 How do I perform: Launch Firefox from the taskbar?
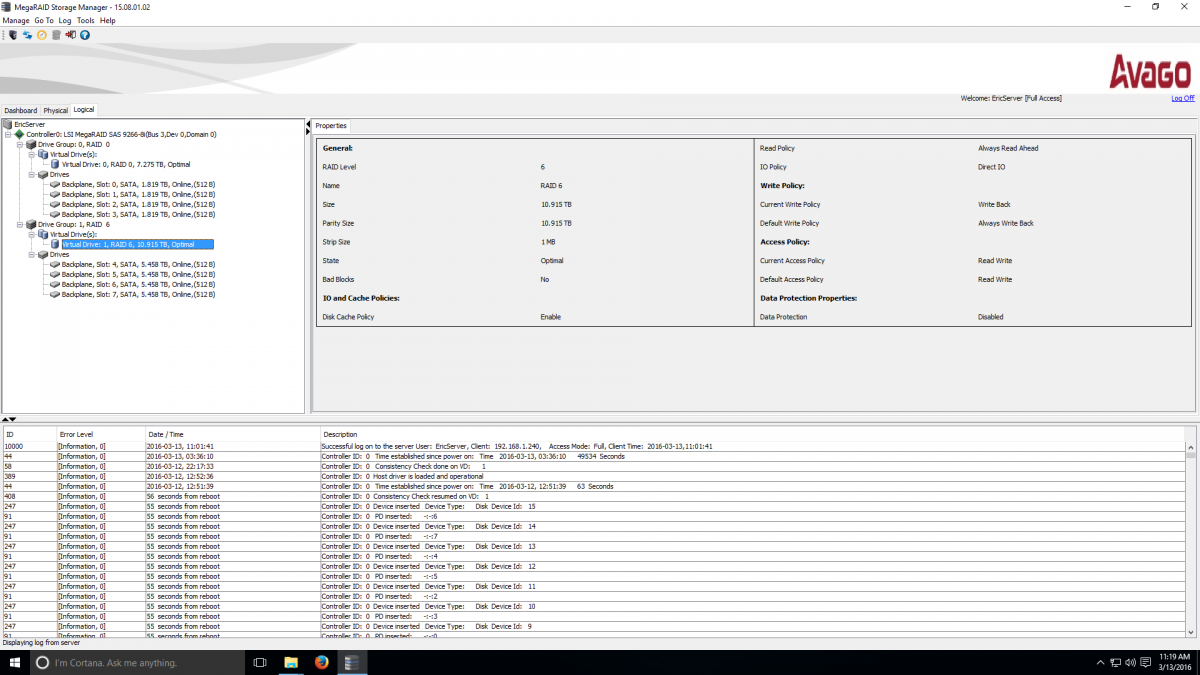(x=321, y=662)
